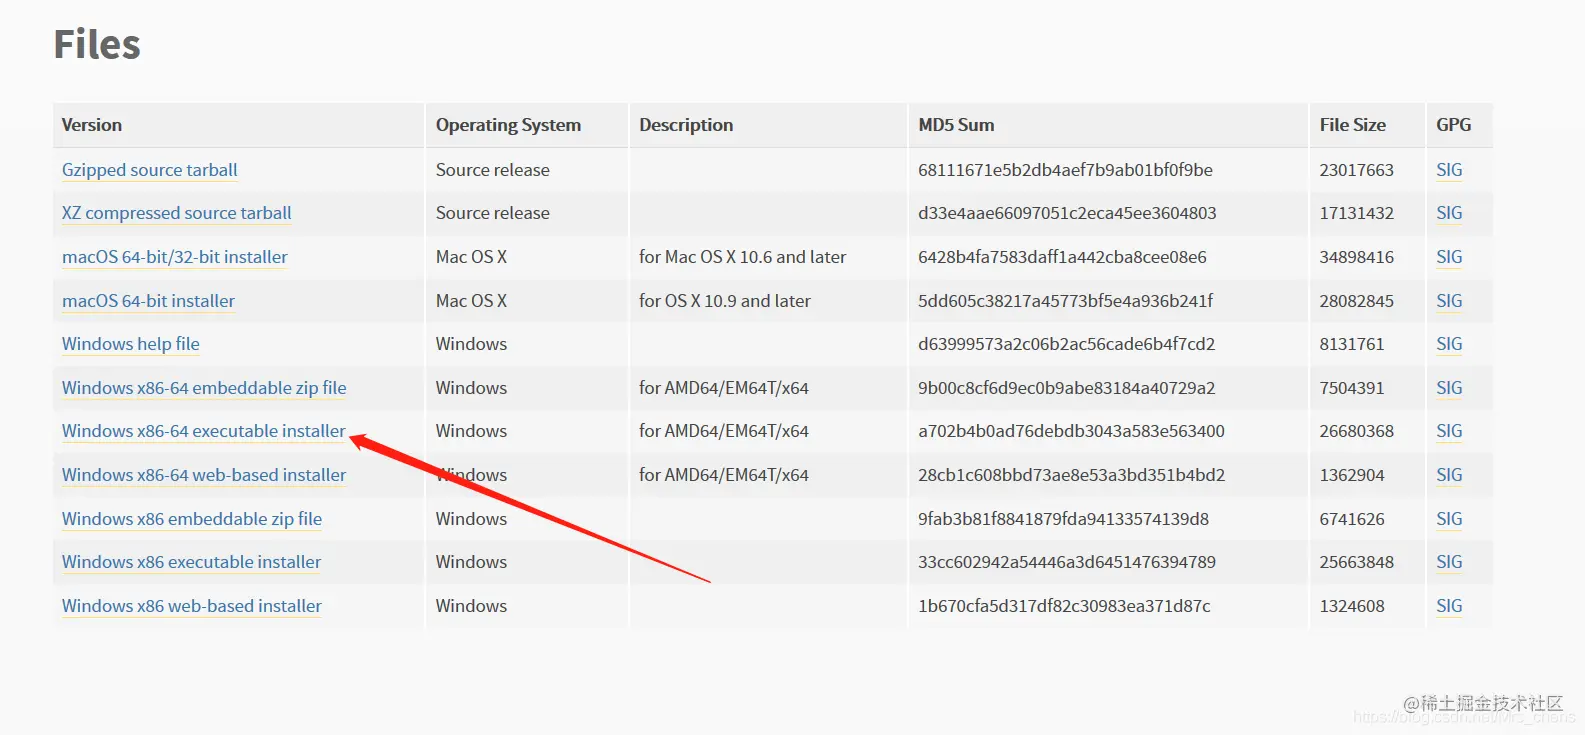Open SIG for x86-64 executable installer

point(1449,431)
